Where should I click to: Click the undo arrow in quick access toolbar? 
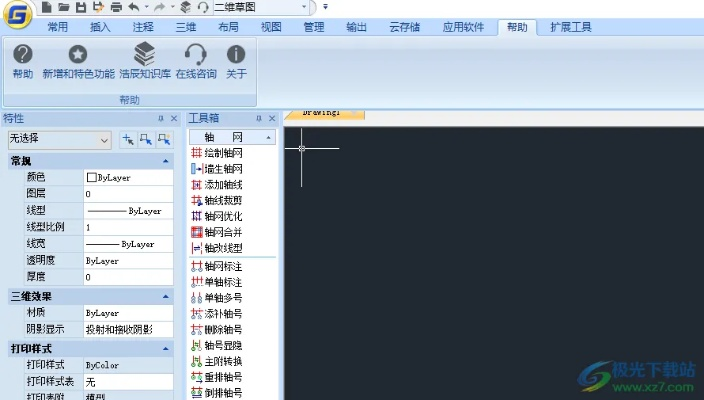(x=133, y=7)
